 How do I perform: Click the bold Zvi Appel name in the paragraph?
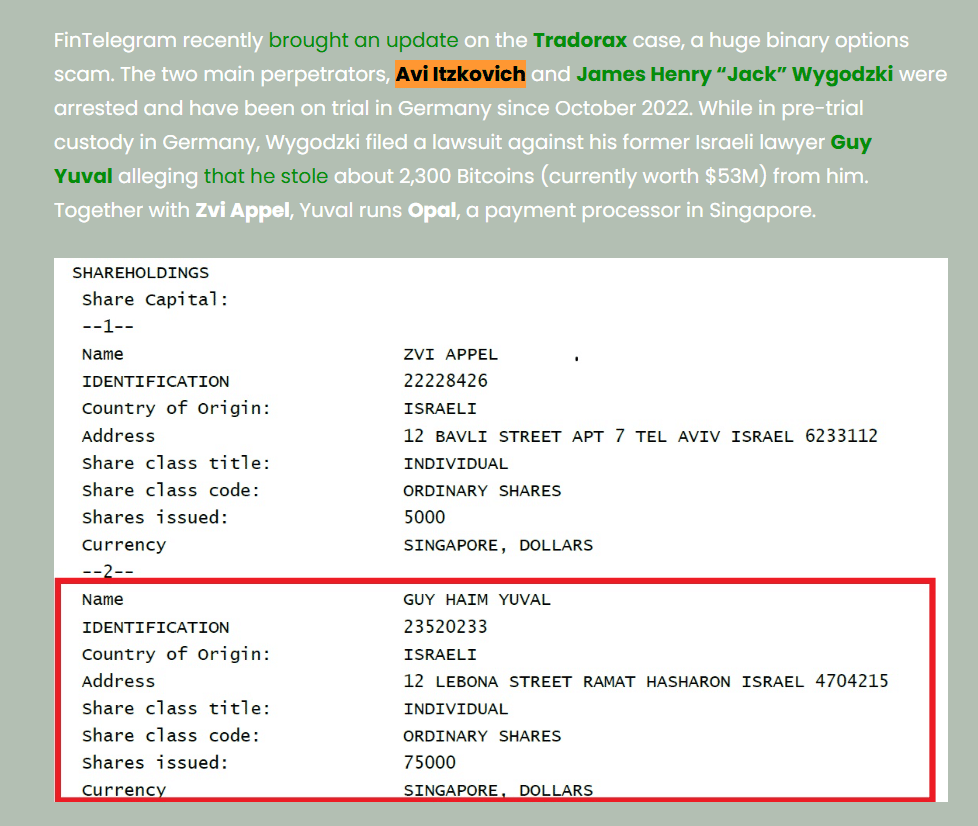pyautogui.click(x=240, y=211)
